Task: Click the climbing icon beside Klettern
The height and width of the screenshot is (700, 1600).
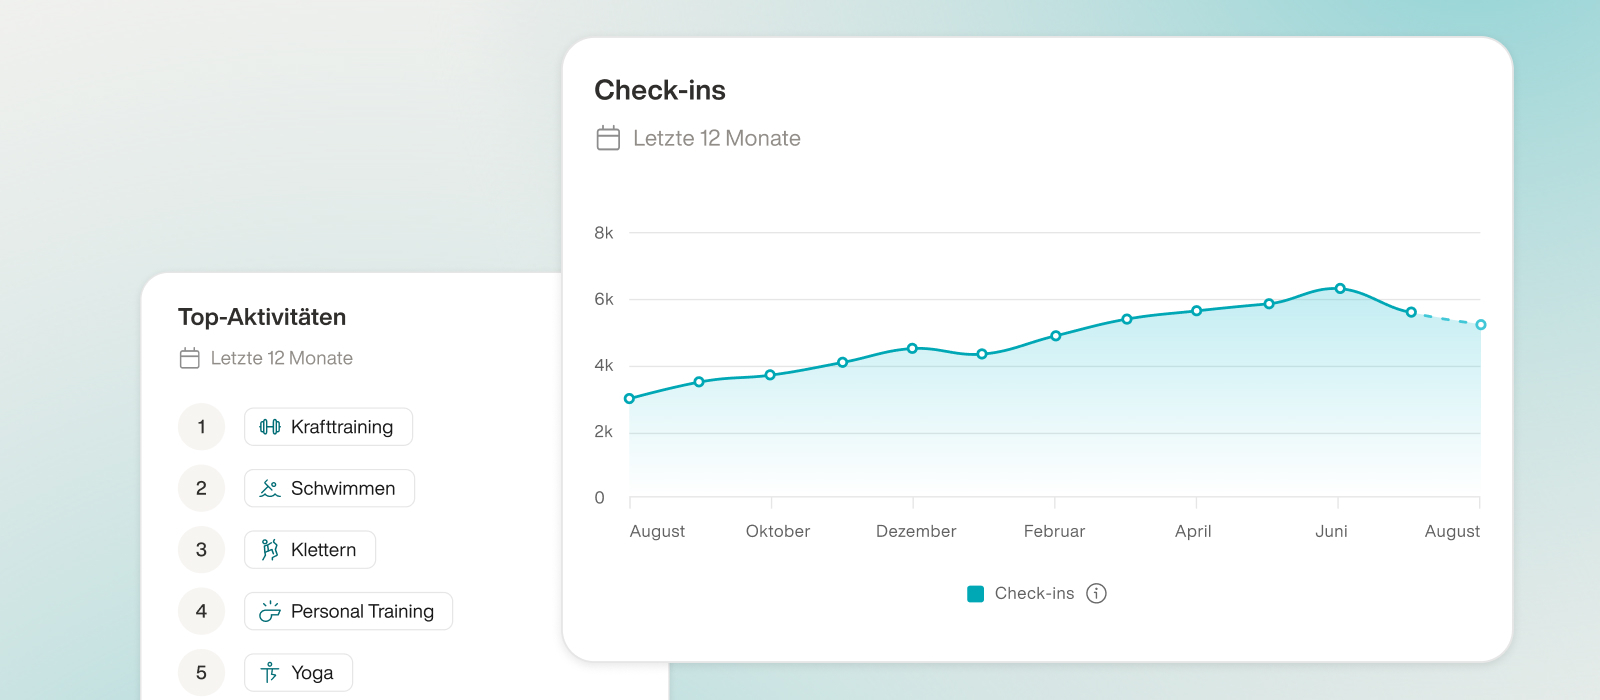Action: [270, 550]
